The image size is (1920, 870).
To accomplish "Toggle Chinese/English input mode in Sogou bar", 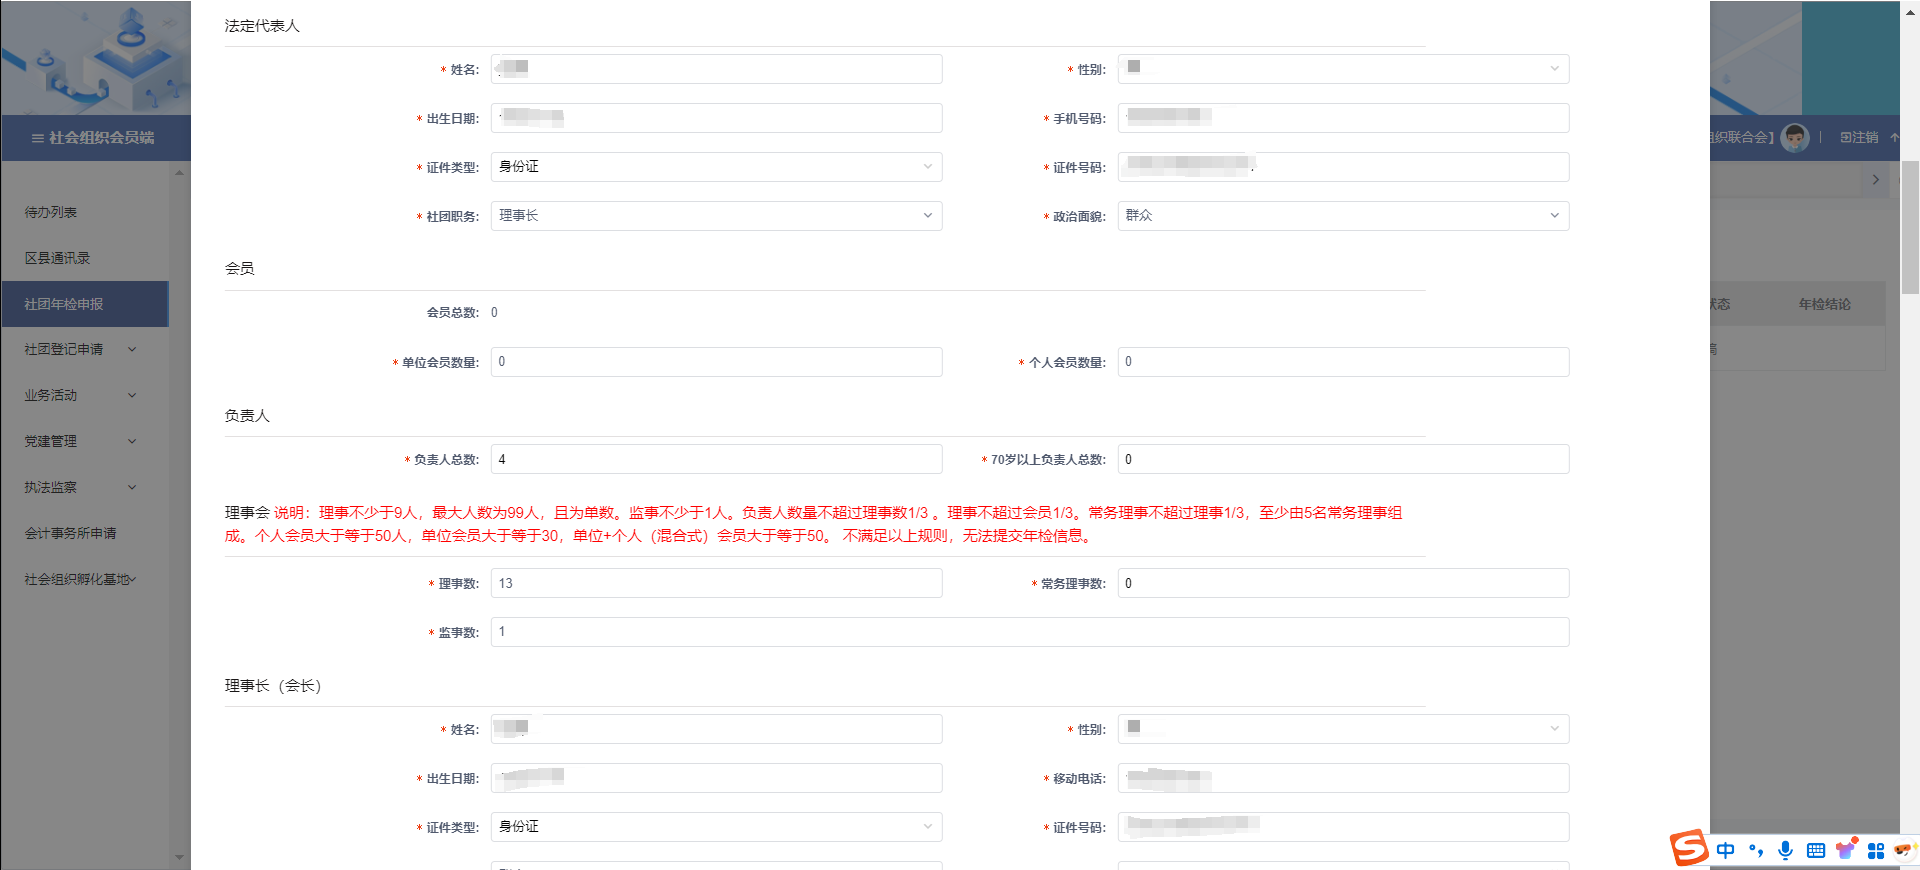I will [x=1726, y=850].
